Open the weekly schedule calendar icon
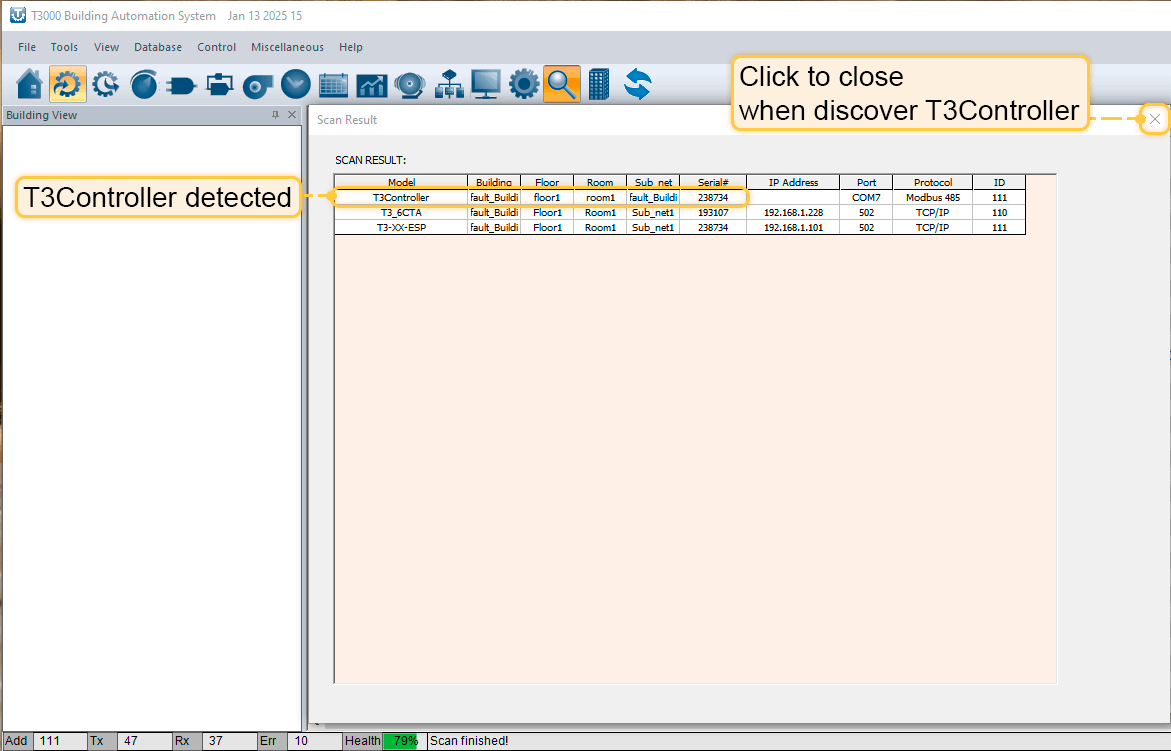The height and width of the screenshot is (751, 1171). 333,85
